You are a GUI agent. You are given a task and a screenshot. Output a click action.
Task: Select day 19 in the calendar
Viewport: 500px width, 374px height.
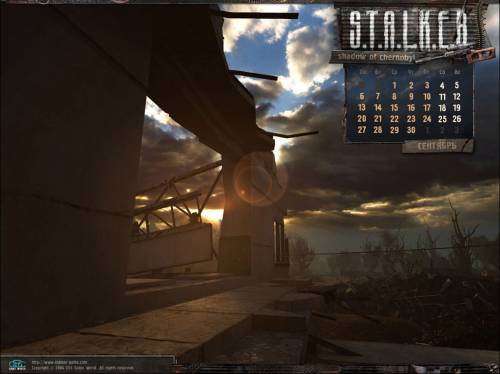coord(457,108)
